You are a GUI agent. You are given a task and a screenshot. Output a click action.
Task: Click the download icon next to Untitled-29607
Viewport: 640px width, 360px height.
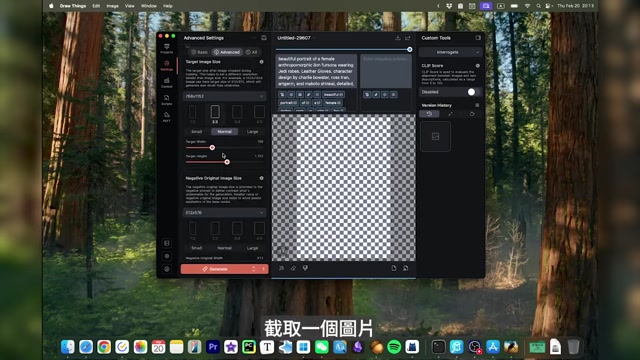(398, 38)
